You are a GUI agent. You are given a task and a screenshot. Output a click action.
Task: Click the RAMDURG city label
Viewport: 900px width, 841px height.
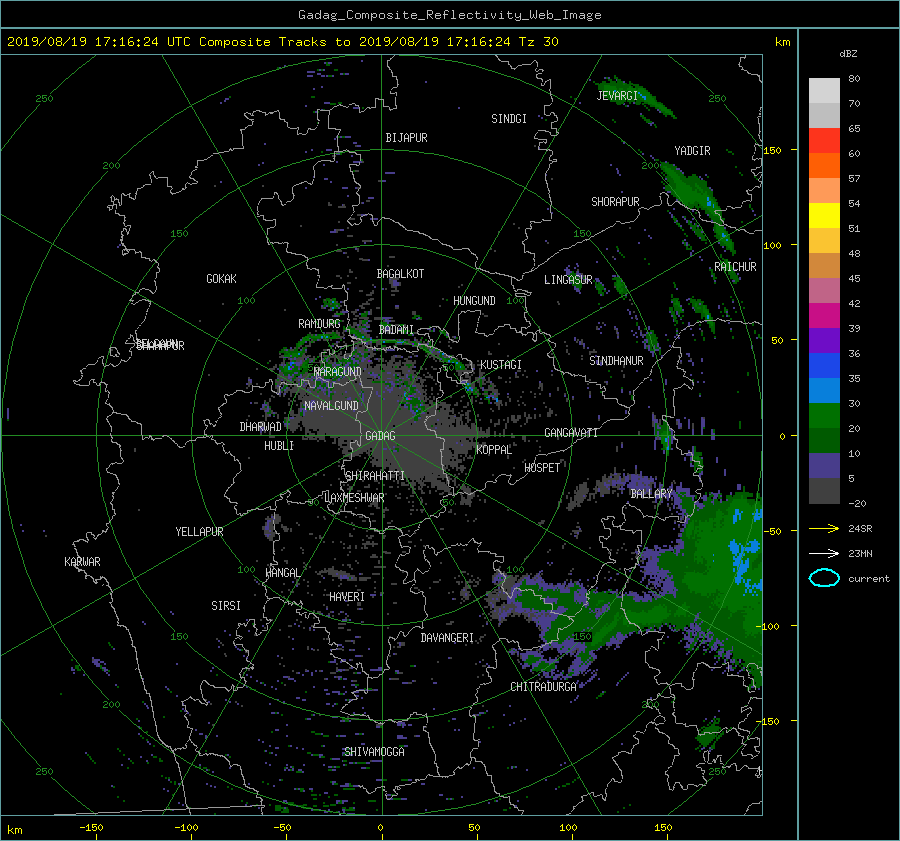319,324
